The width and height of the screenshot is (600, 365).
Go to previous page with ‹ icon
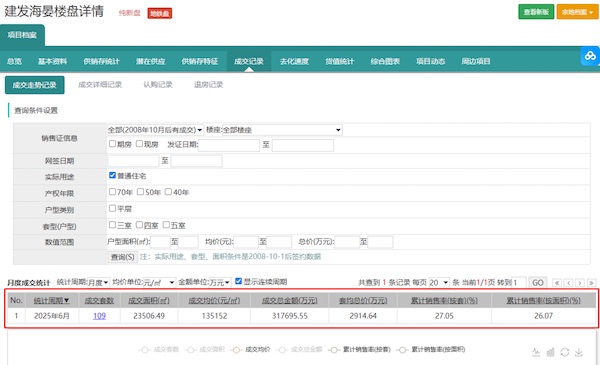(x=569, y=283)
